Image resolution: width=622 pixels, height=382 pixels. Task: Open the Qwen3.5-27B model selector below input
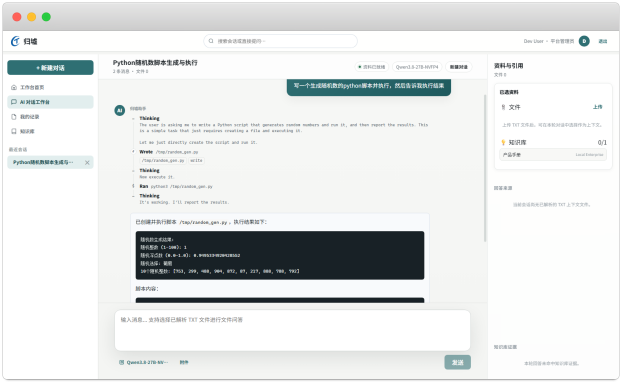pos(144,362)
